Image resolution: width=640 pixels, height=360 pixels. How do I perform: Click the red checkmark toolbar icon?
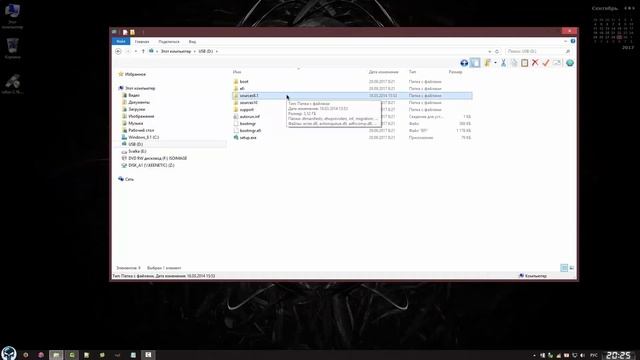tap(546, 63)
